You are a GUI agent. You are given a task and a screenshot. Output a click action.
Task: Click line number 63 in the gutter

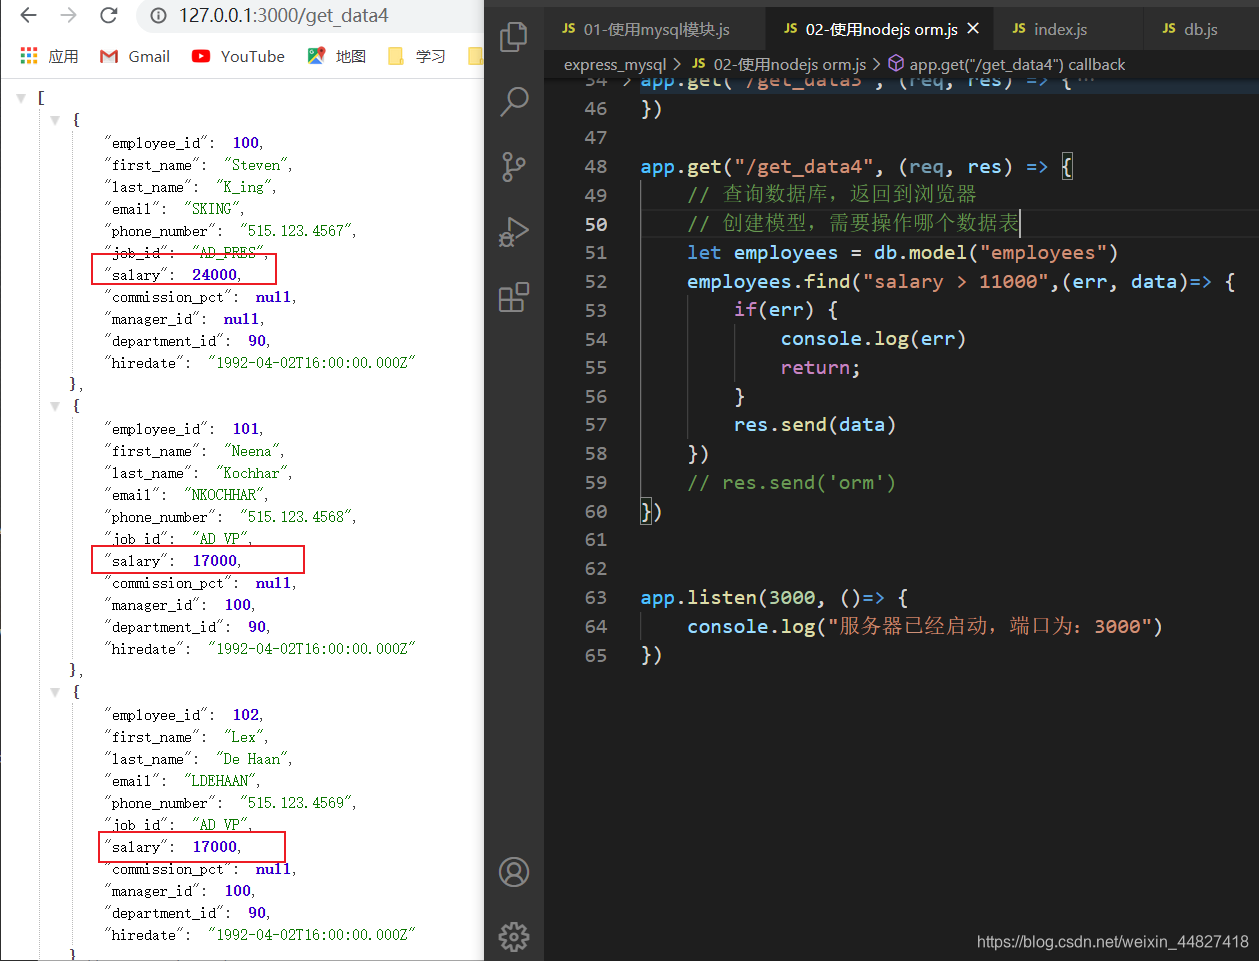(x=596, y=598)
